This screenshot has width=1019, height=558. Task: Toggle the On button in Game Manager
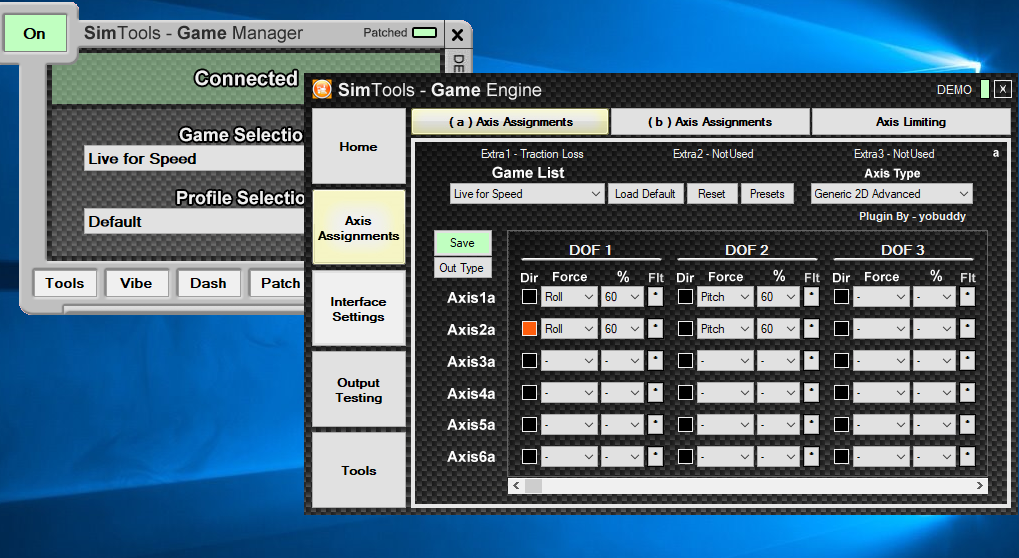35,33
